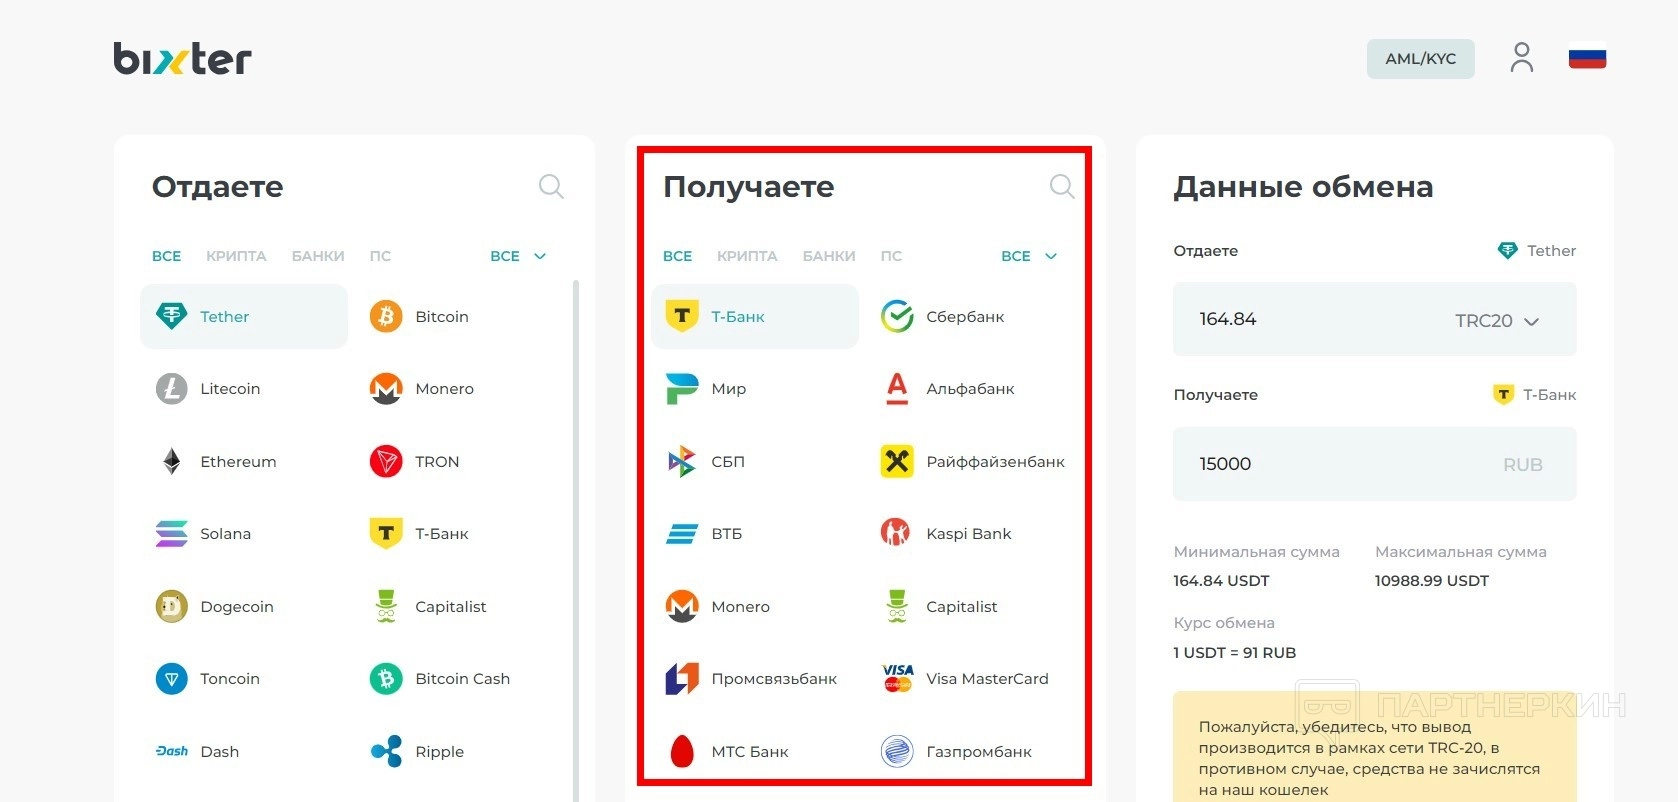Go to home via the bixter logo
Viewport: 1678px width, 802px height.
click(182, 59)
